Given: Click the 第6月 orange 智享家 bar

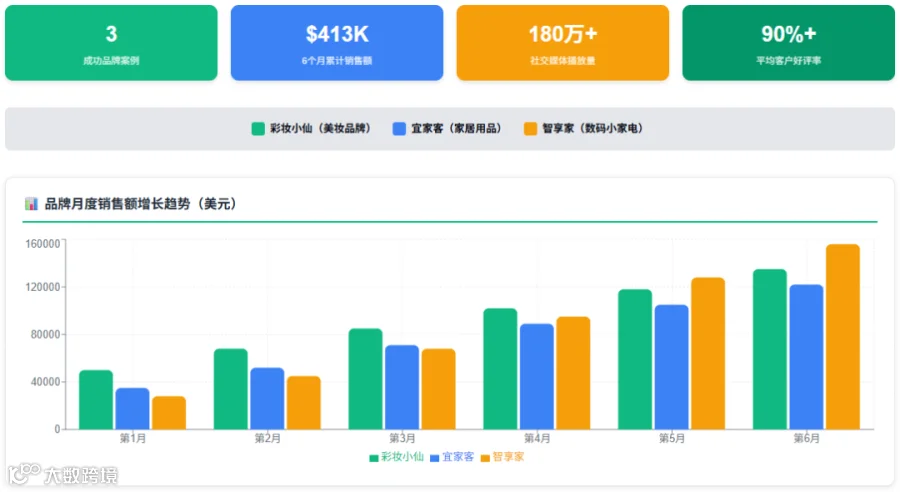Looking at the screenshot, I should (843, 337).
